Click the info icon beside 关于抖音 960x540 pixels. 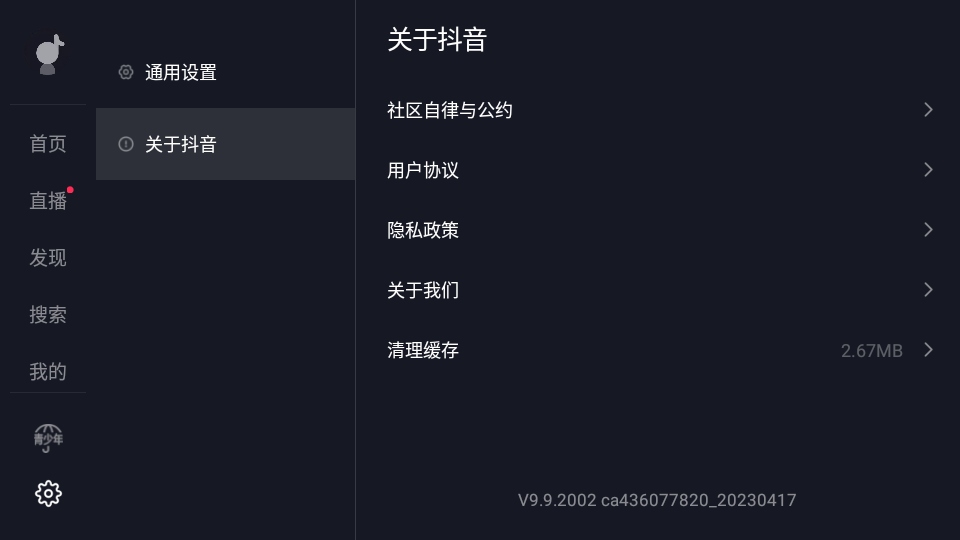click(x=126, y=144)
